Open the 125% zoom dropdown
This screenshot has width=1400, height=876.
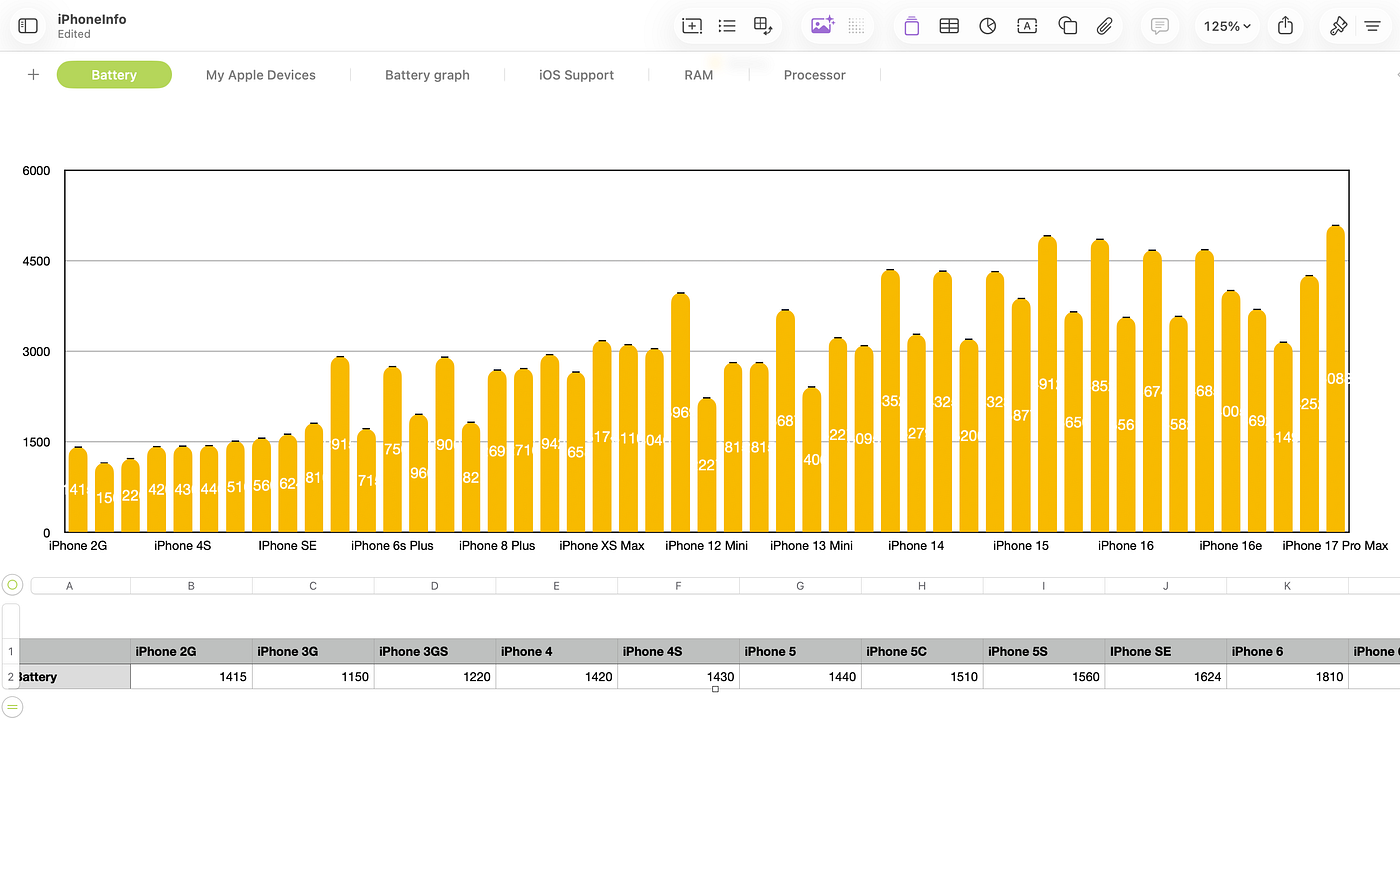click(x=1227, y=26)
